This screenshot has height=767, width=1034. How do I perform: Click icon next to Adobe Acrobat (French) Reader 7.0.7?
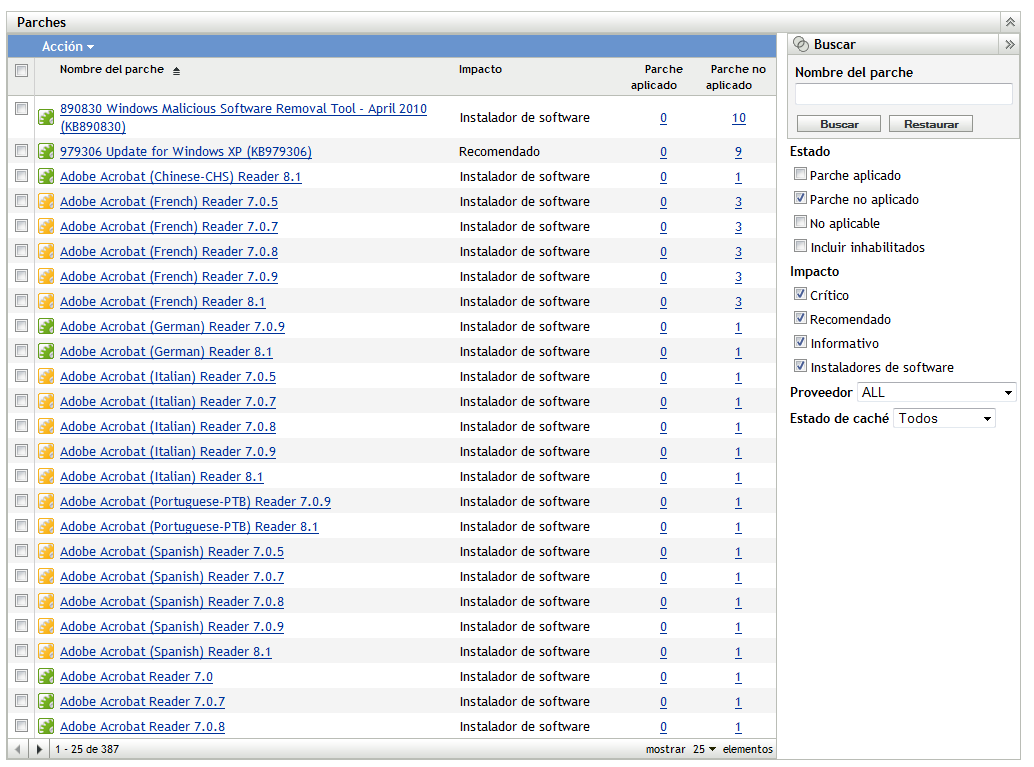[46, 227]
